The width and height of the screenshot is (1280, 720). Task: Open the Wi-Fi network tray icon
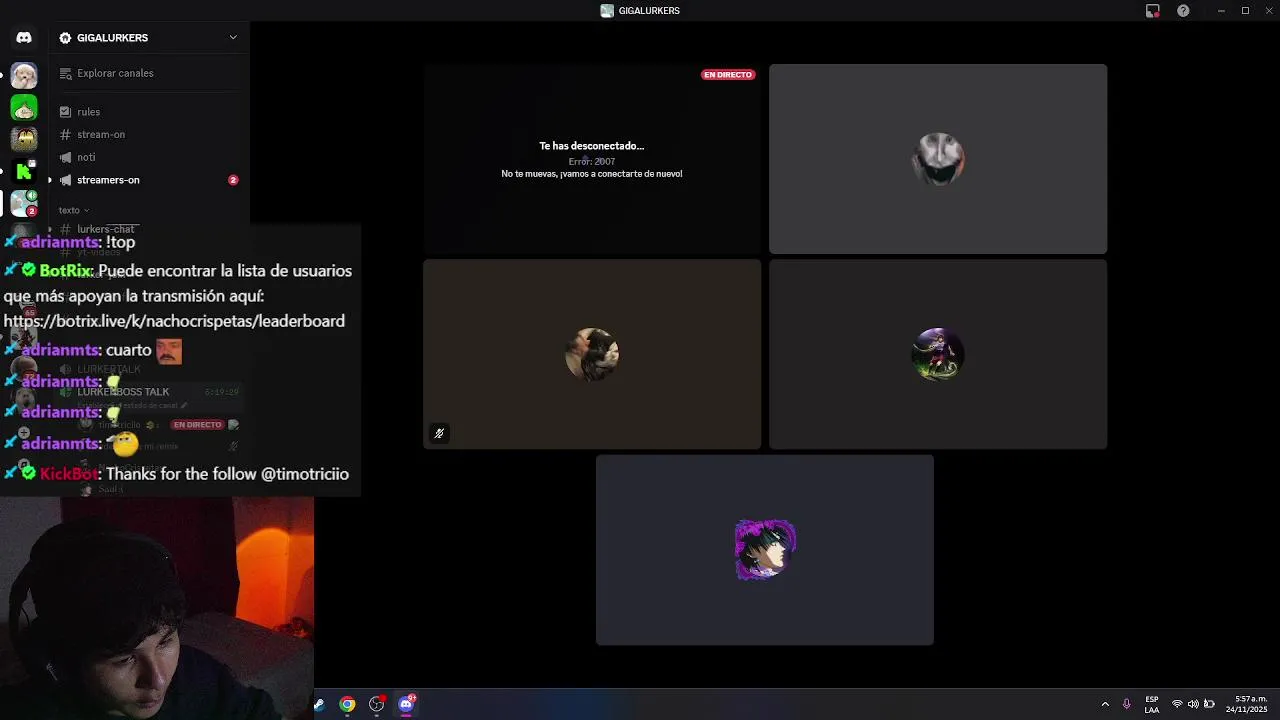point(1177,704)
